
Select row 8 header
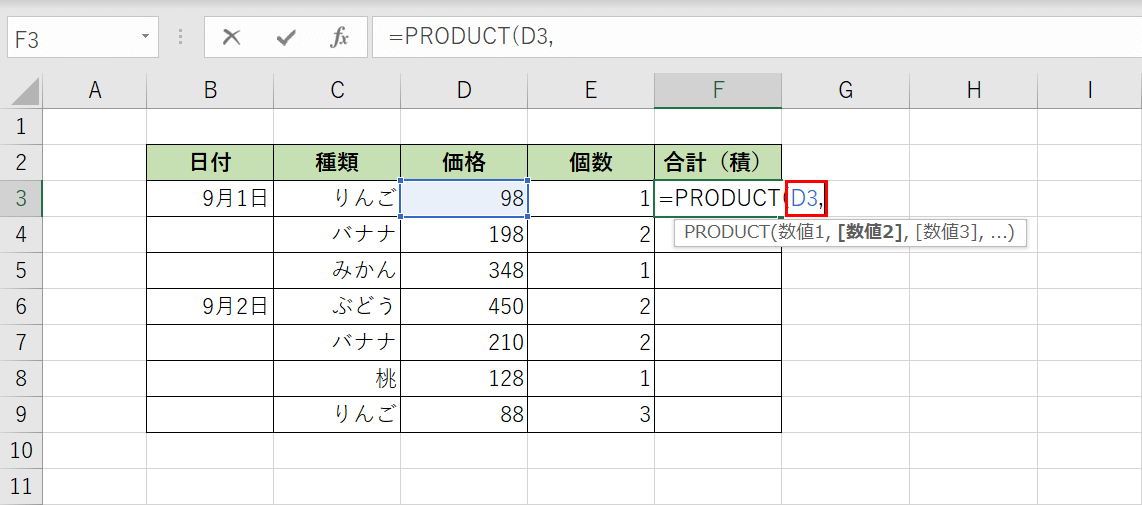point(21,378)
